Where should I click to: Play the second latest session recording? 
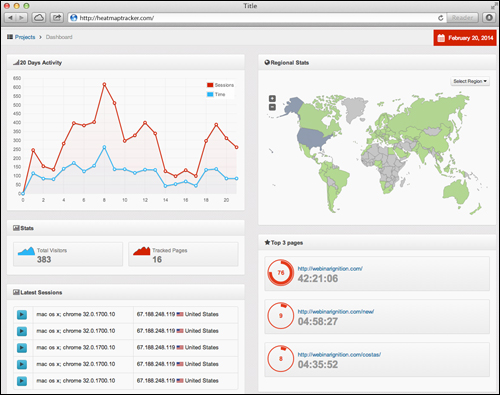pyautogui.click(x=22, y=331)
